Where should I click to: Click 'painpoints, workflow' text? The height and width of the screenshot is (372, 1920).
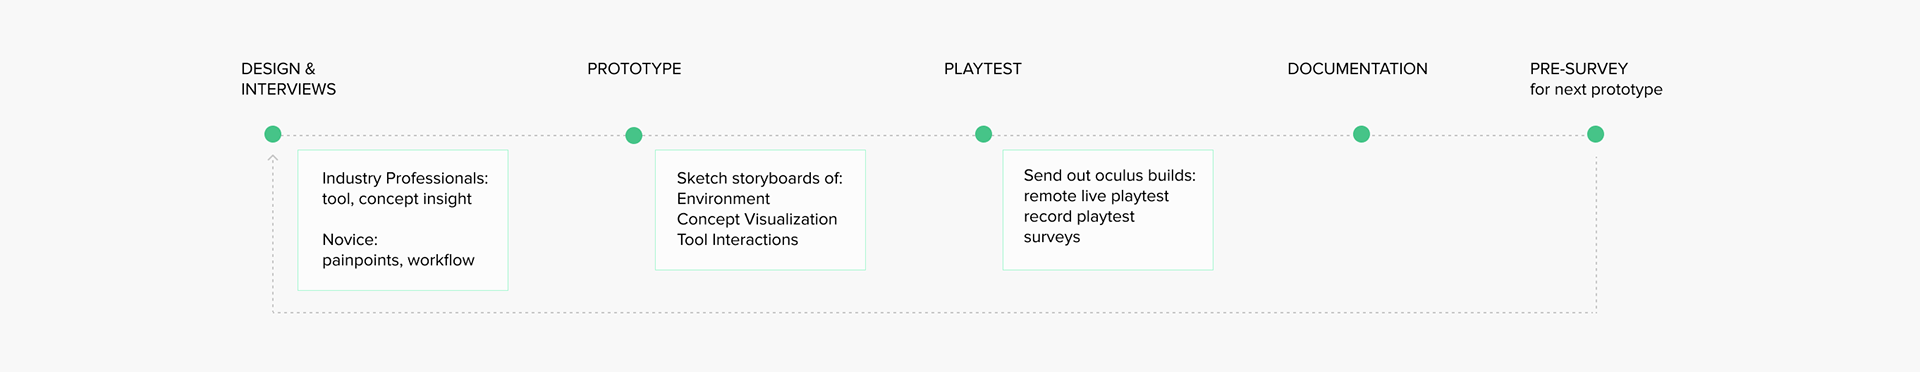398,260
